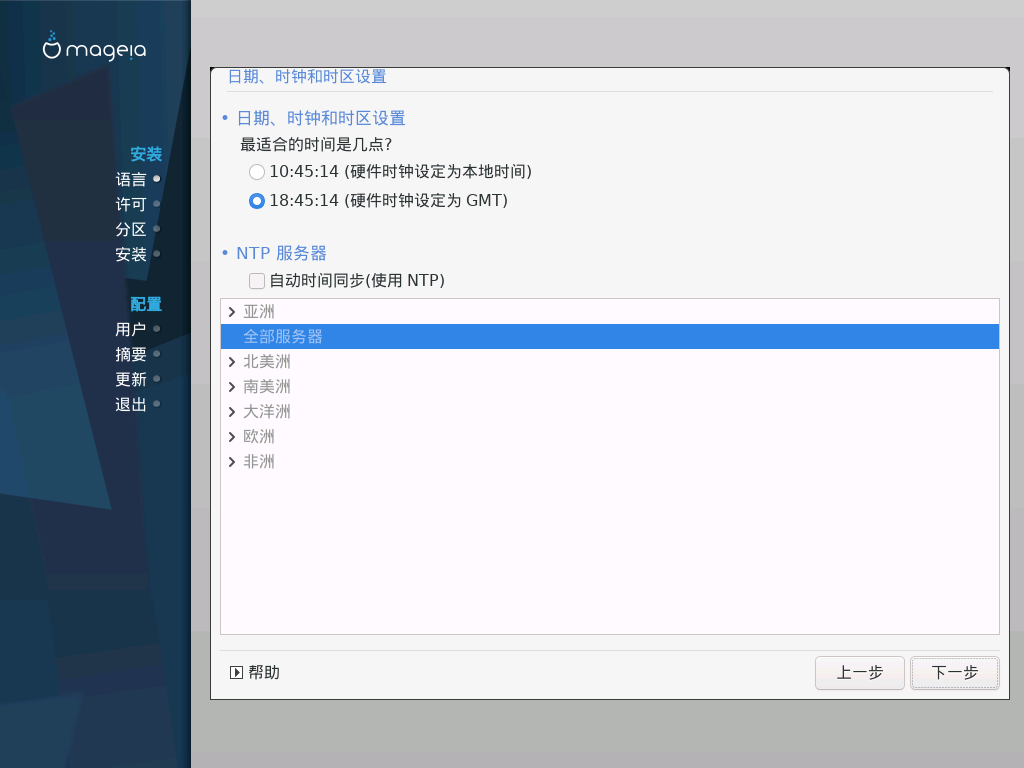
Task: Select the 18:45:14 GMT hardware clock option
Action: point(257,200)
